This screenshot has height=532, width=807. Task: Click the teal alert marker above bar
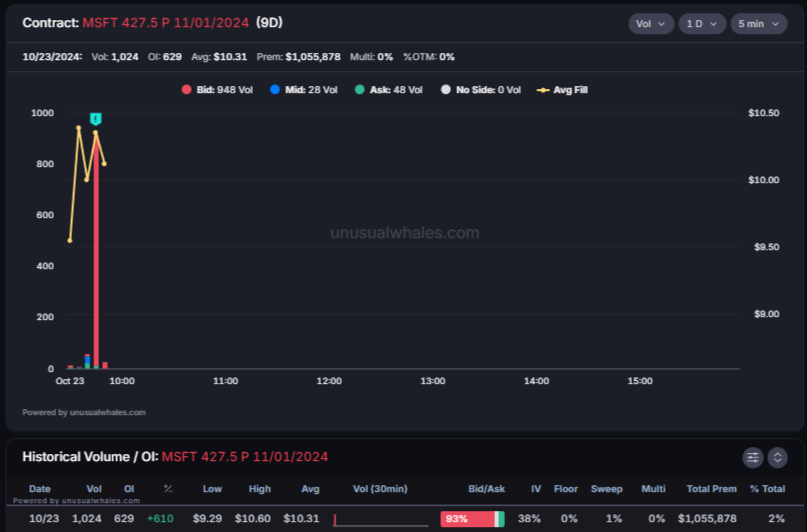pos(96,119)
